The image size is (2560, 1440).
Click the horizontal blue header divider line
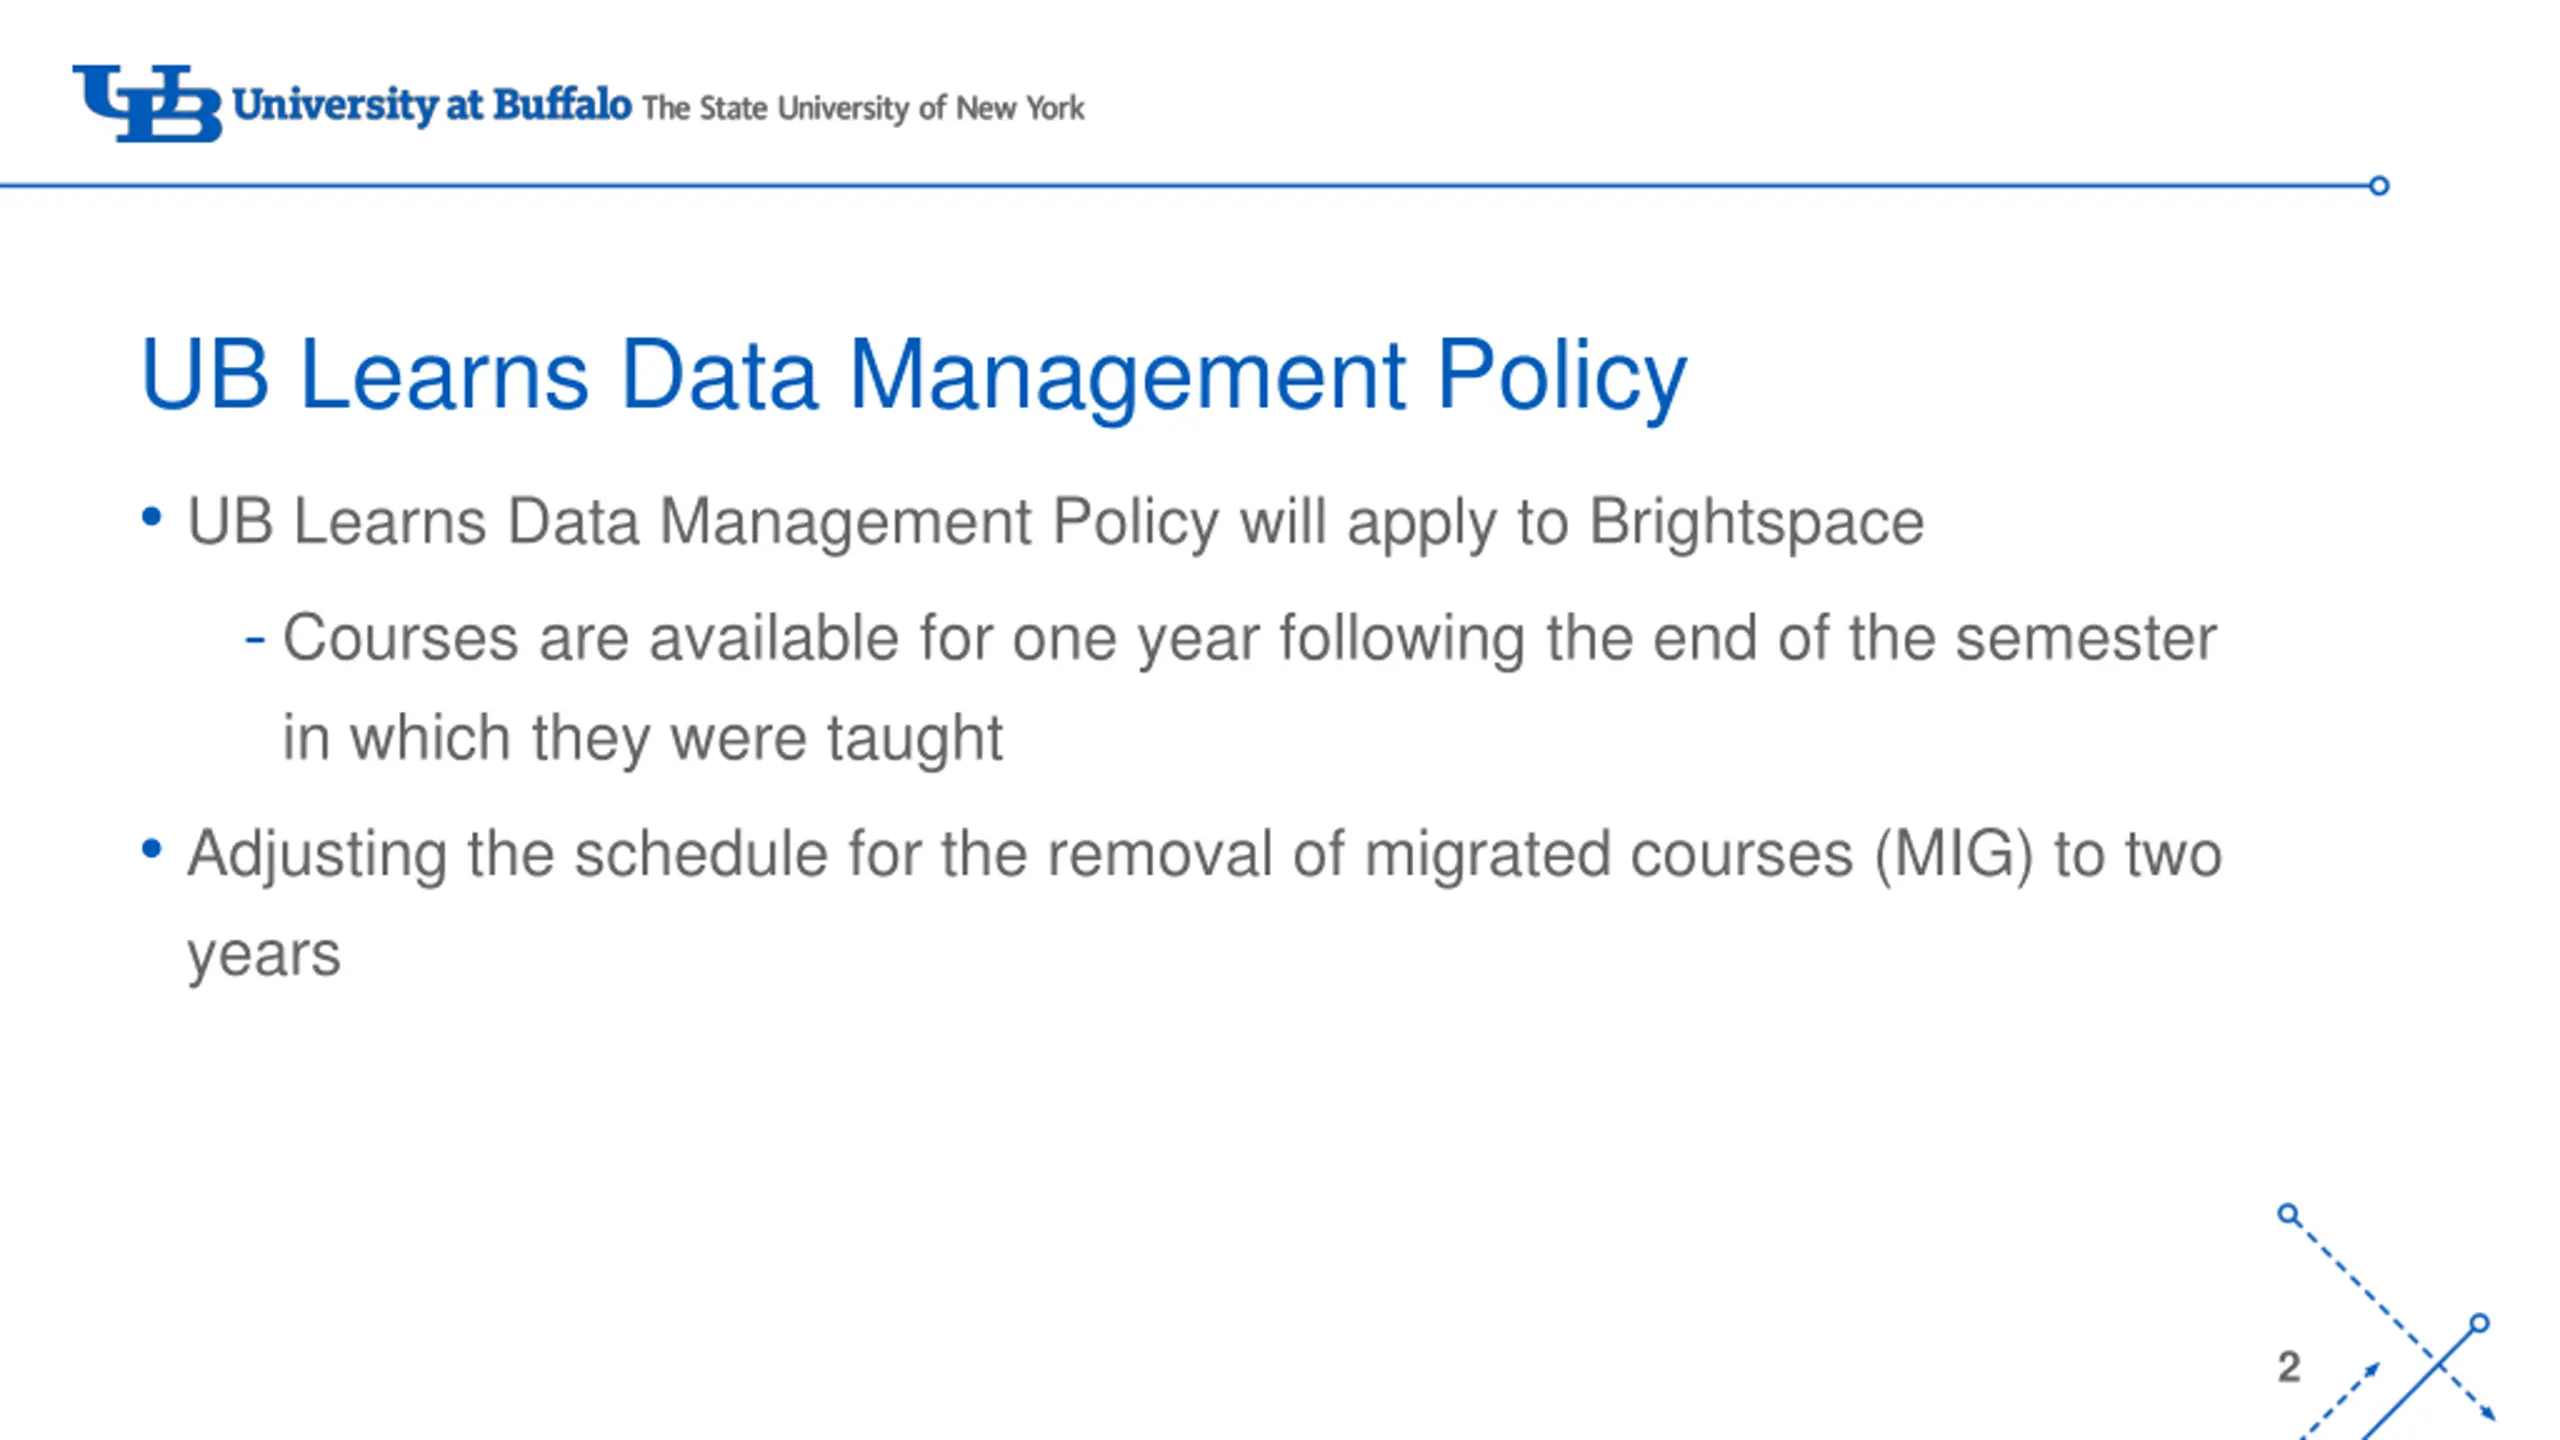tap(1184, 186)
